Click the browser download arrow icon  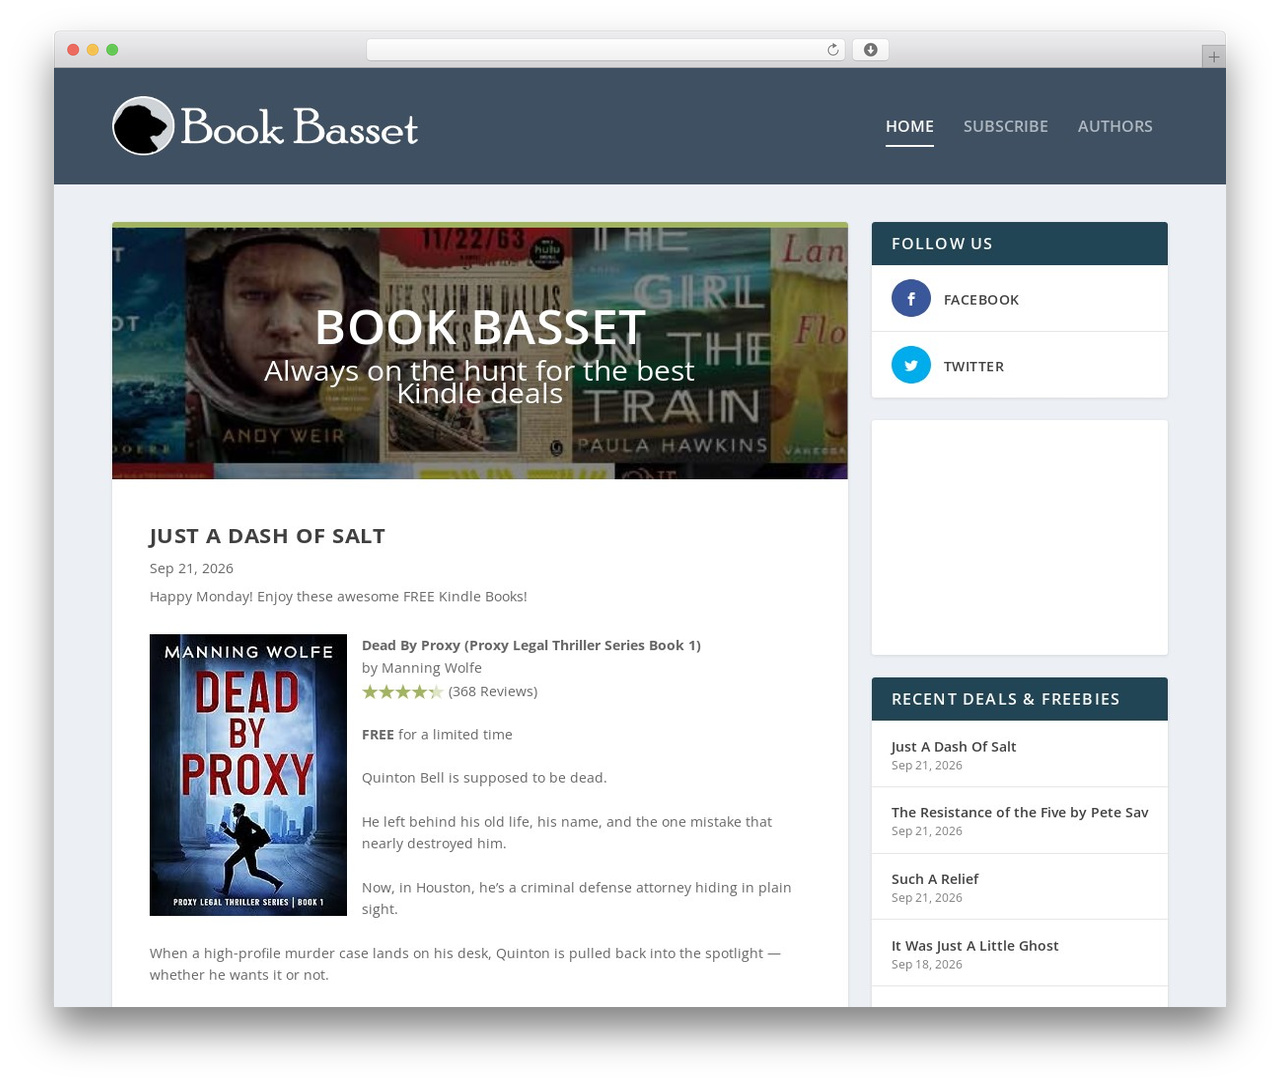[871, 50]
